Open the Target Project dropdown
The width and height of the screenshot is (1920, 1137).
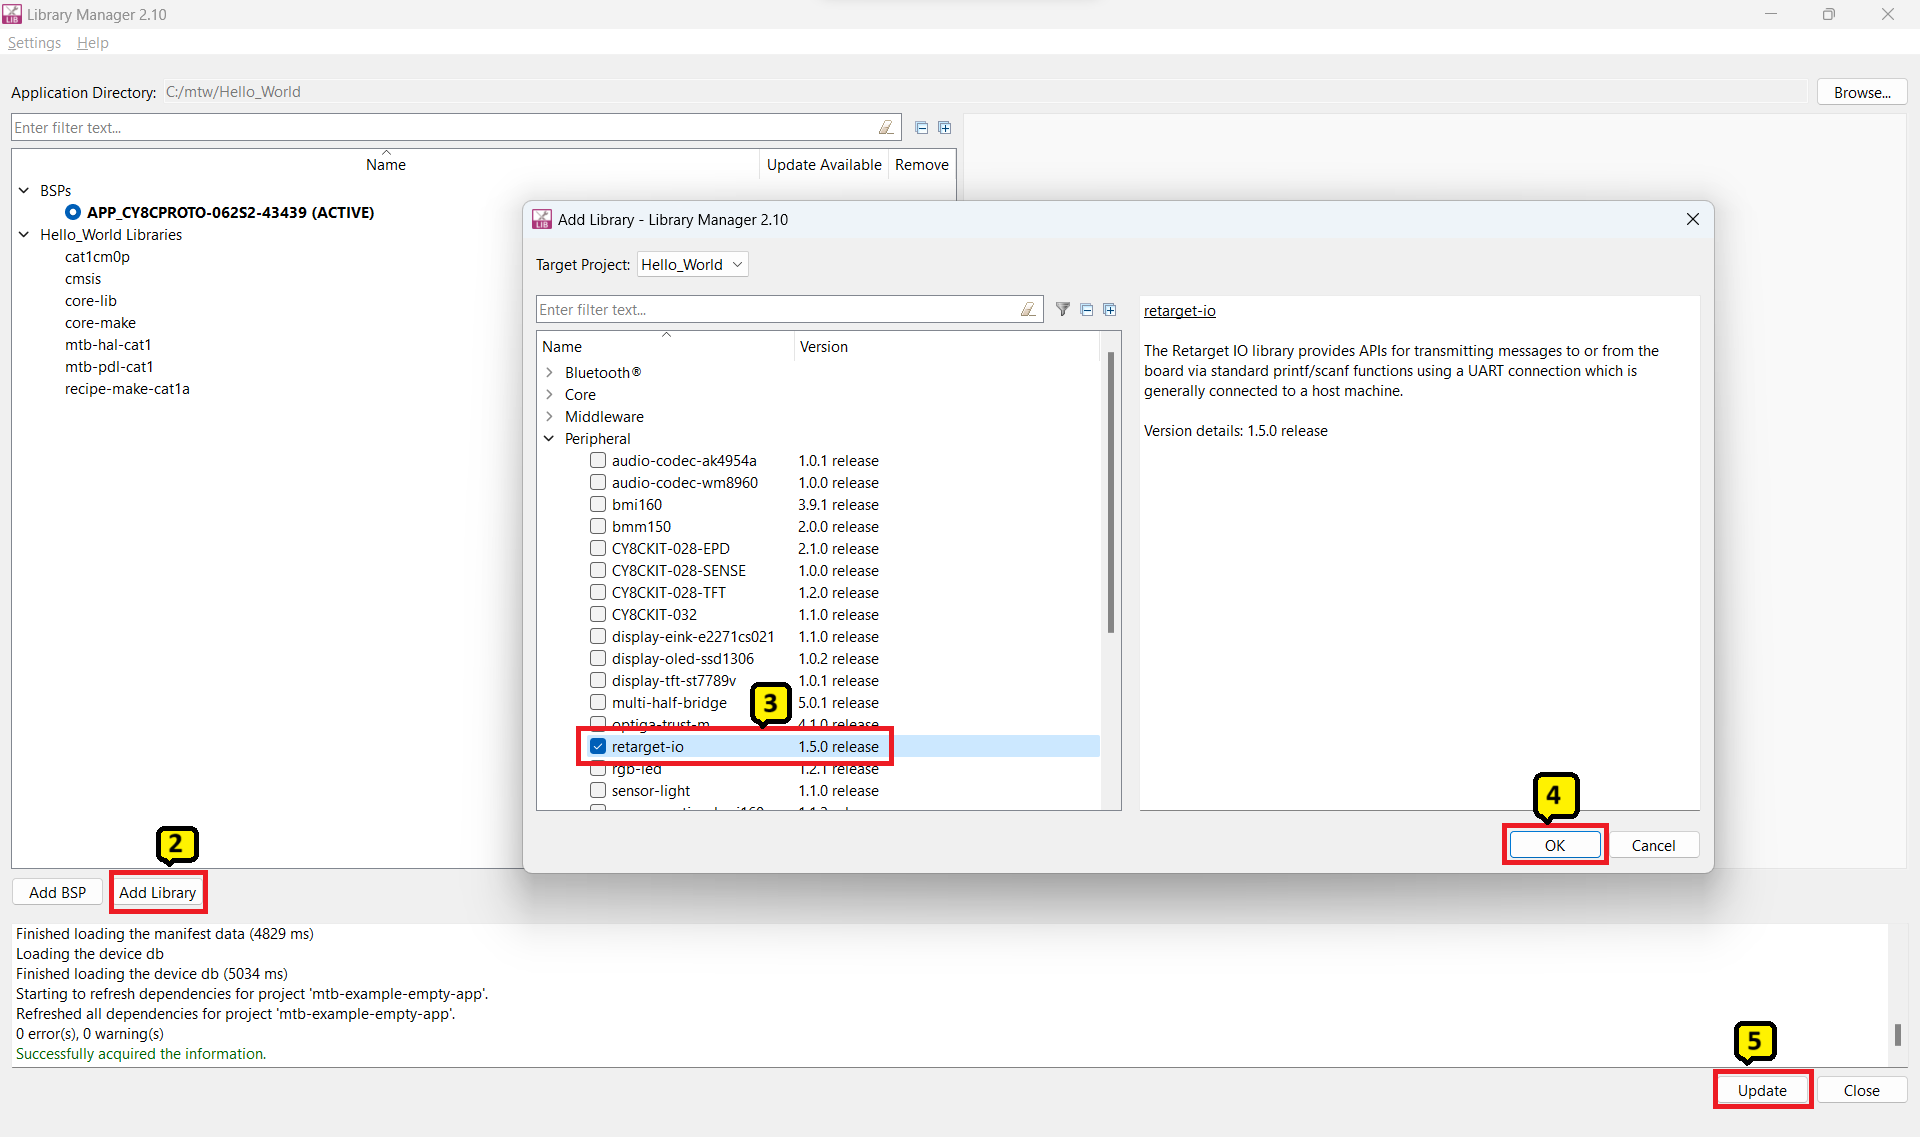(692, 264)
